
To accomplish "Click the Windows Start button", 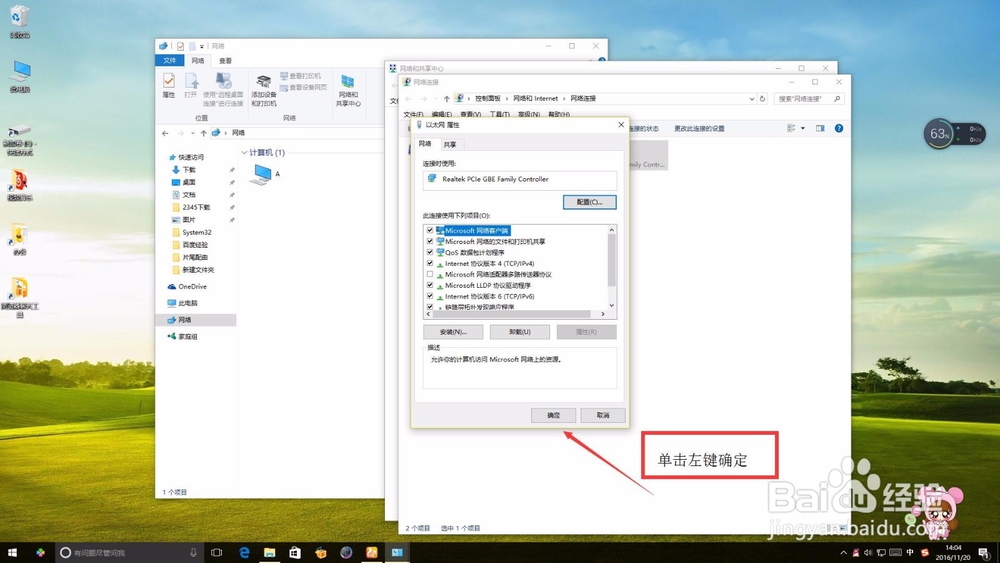I will [12, 553].
